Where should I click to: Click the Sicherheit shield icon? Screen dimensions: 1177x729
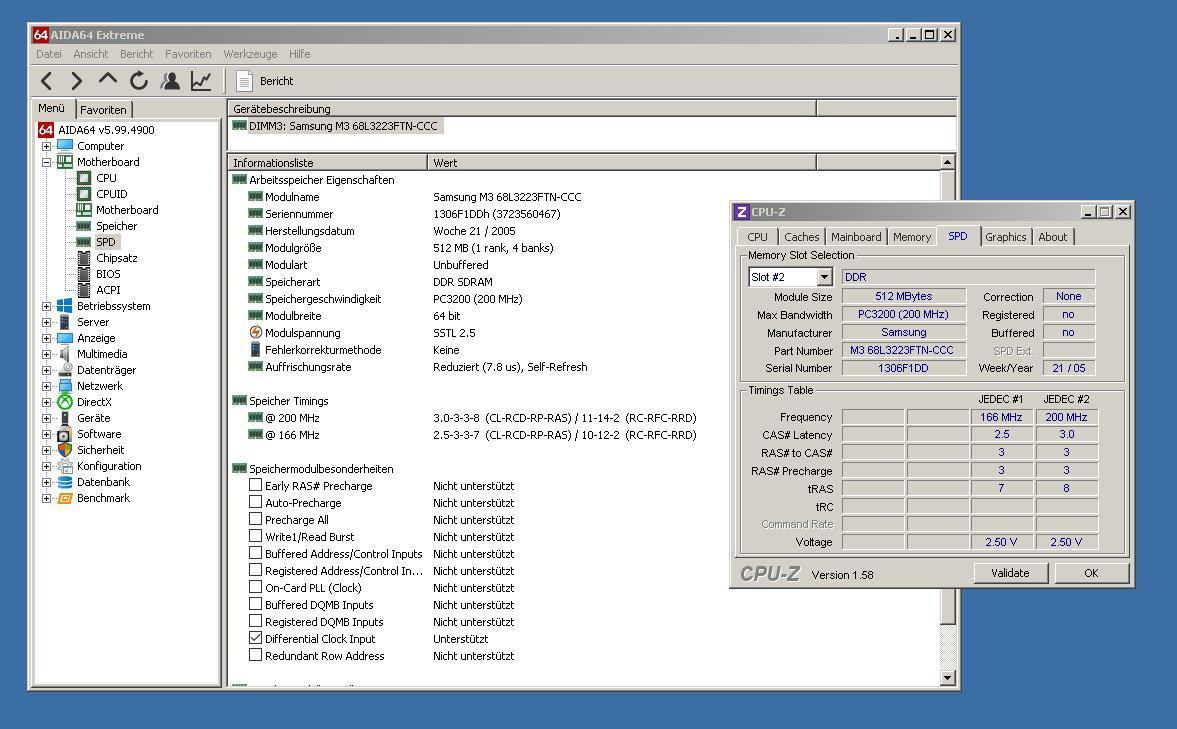pos(65,450)
